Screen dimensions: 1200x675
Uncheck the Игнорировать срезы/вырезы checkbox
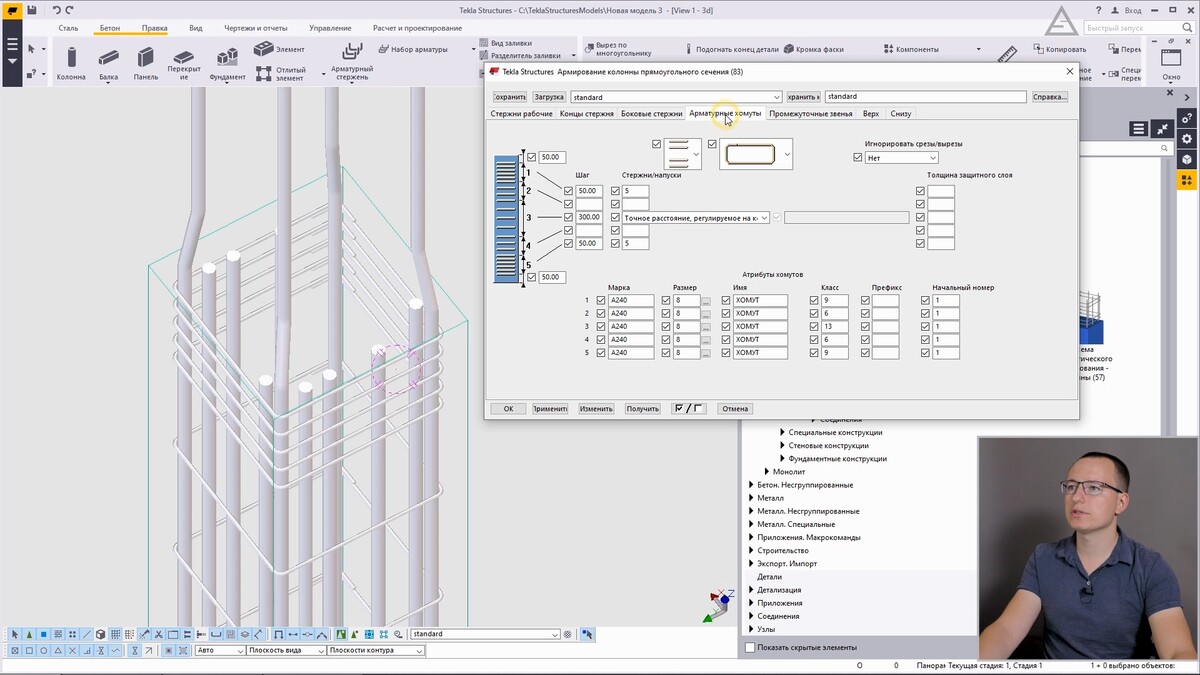pos(858,158)
